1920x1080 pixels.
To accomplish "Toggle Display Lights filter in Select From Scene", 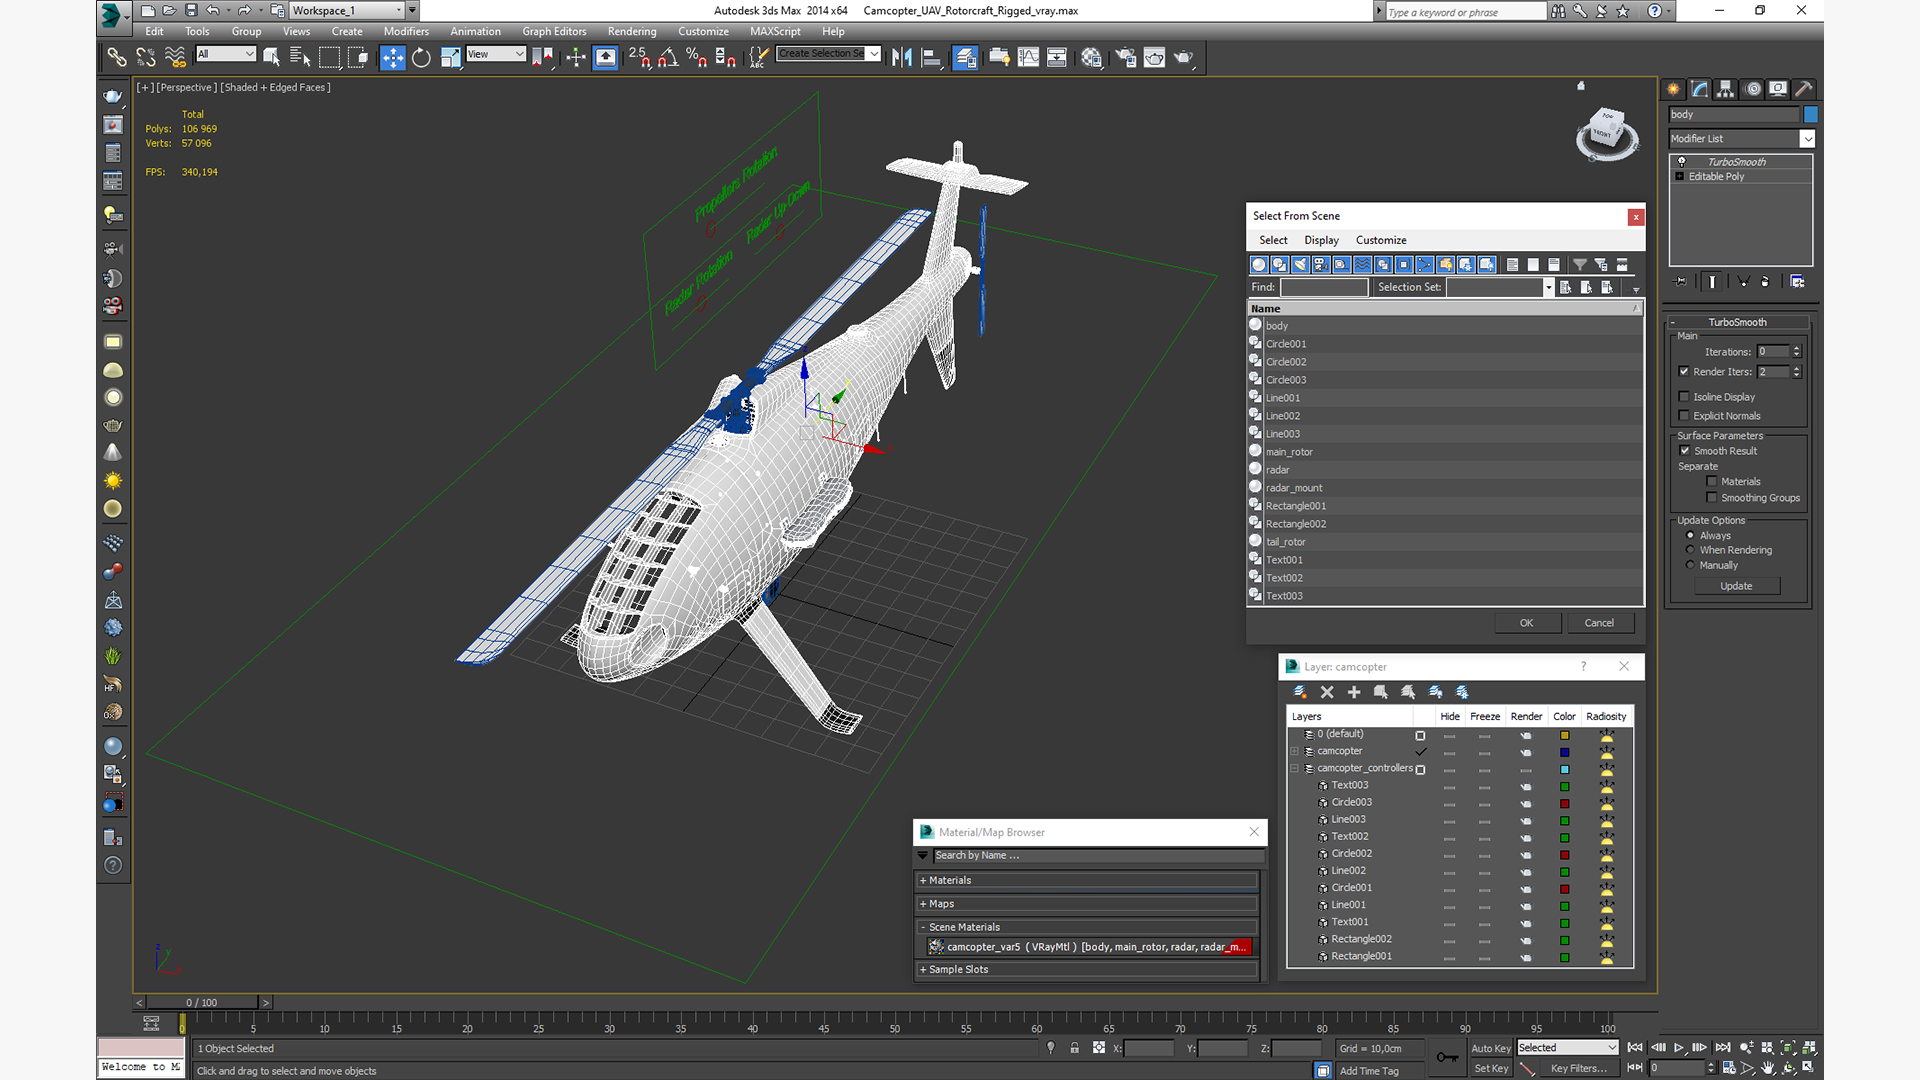I will coord(1300,265).
